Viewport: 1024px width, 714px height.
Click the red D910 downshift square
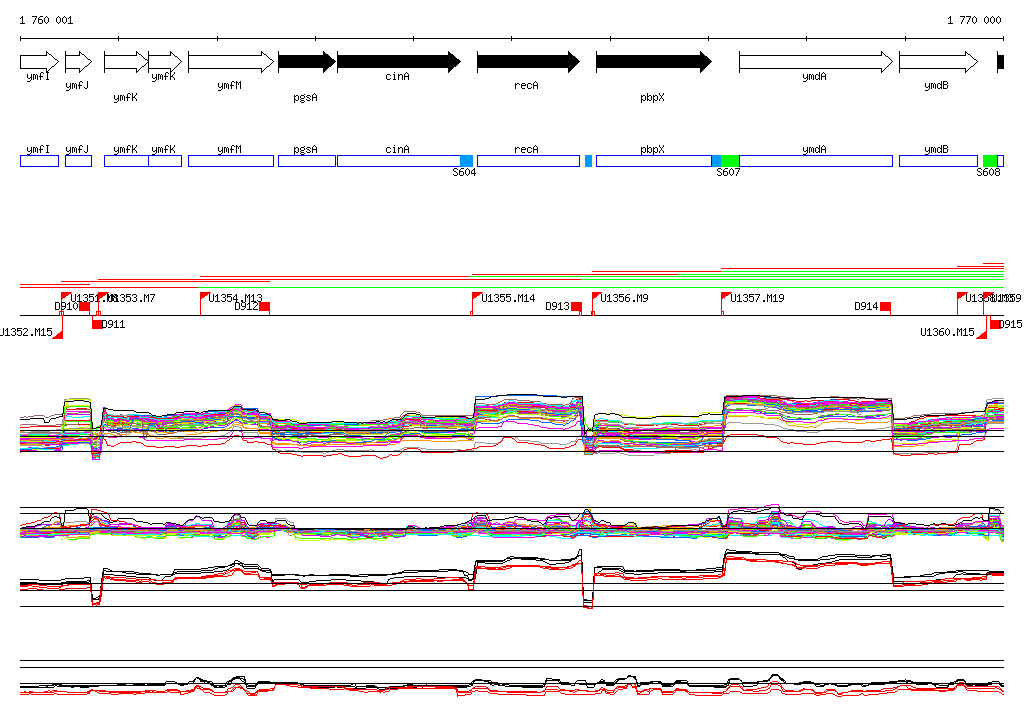pos(84,306)
